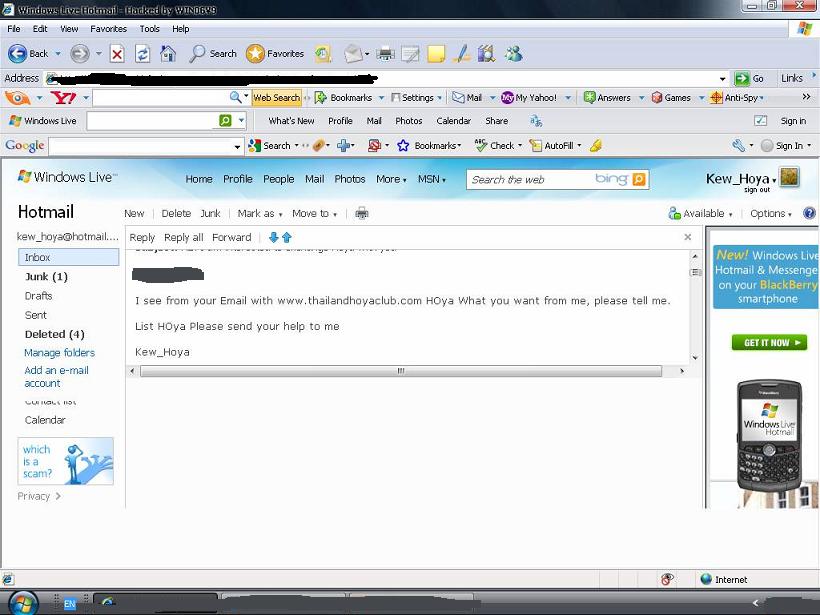Click the Bing search orange button
Viewport: 820px width, 615px height.
[639, 179]
